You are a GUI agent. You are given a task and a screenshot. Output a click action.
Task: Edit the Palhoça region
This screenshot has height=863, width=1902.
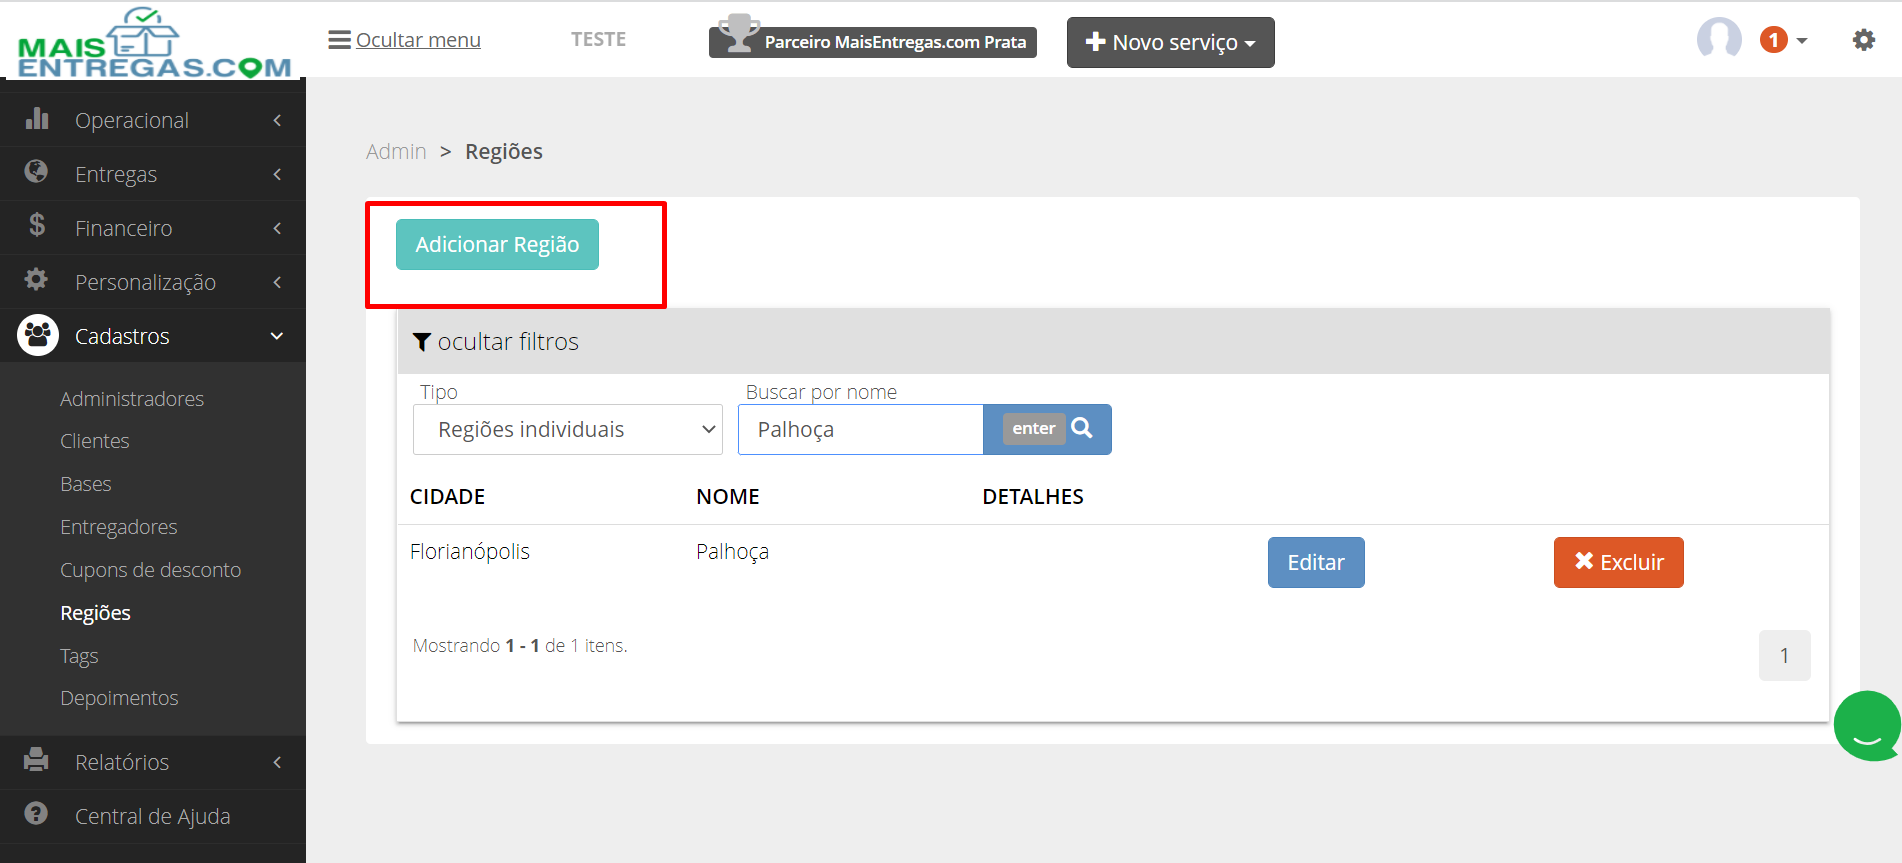coord(1316,562)
